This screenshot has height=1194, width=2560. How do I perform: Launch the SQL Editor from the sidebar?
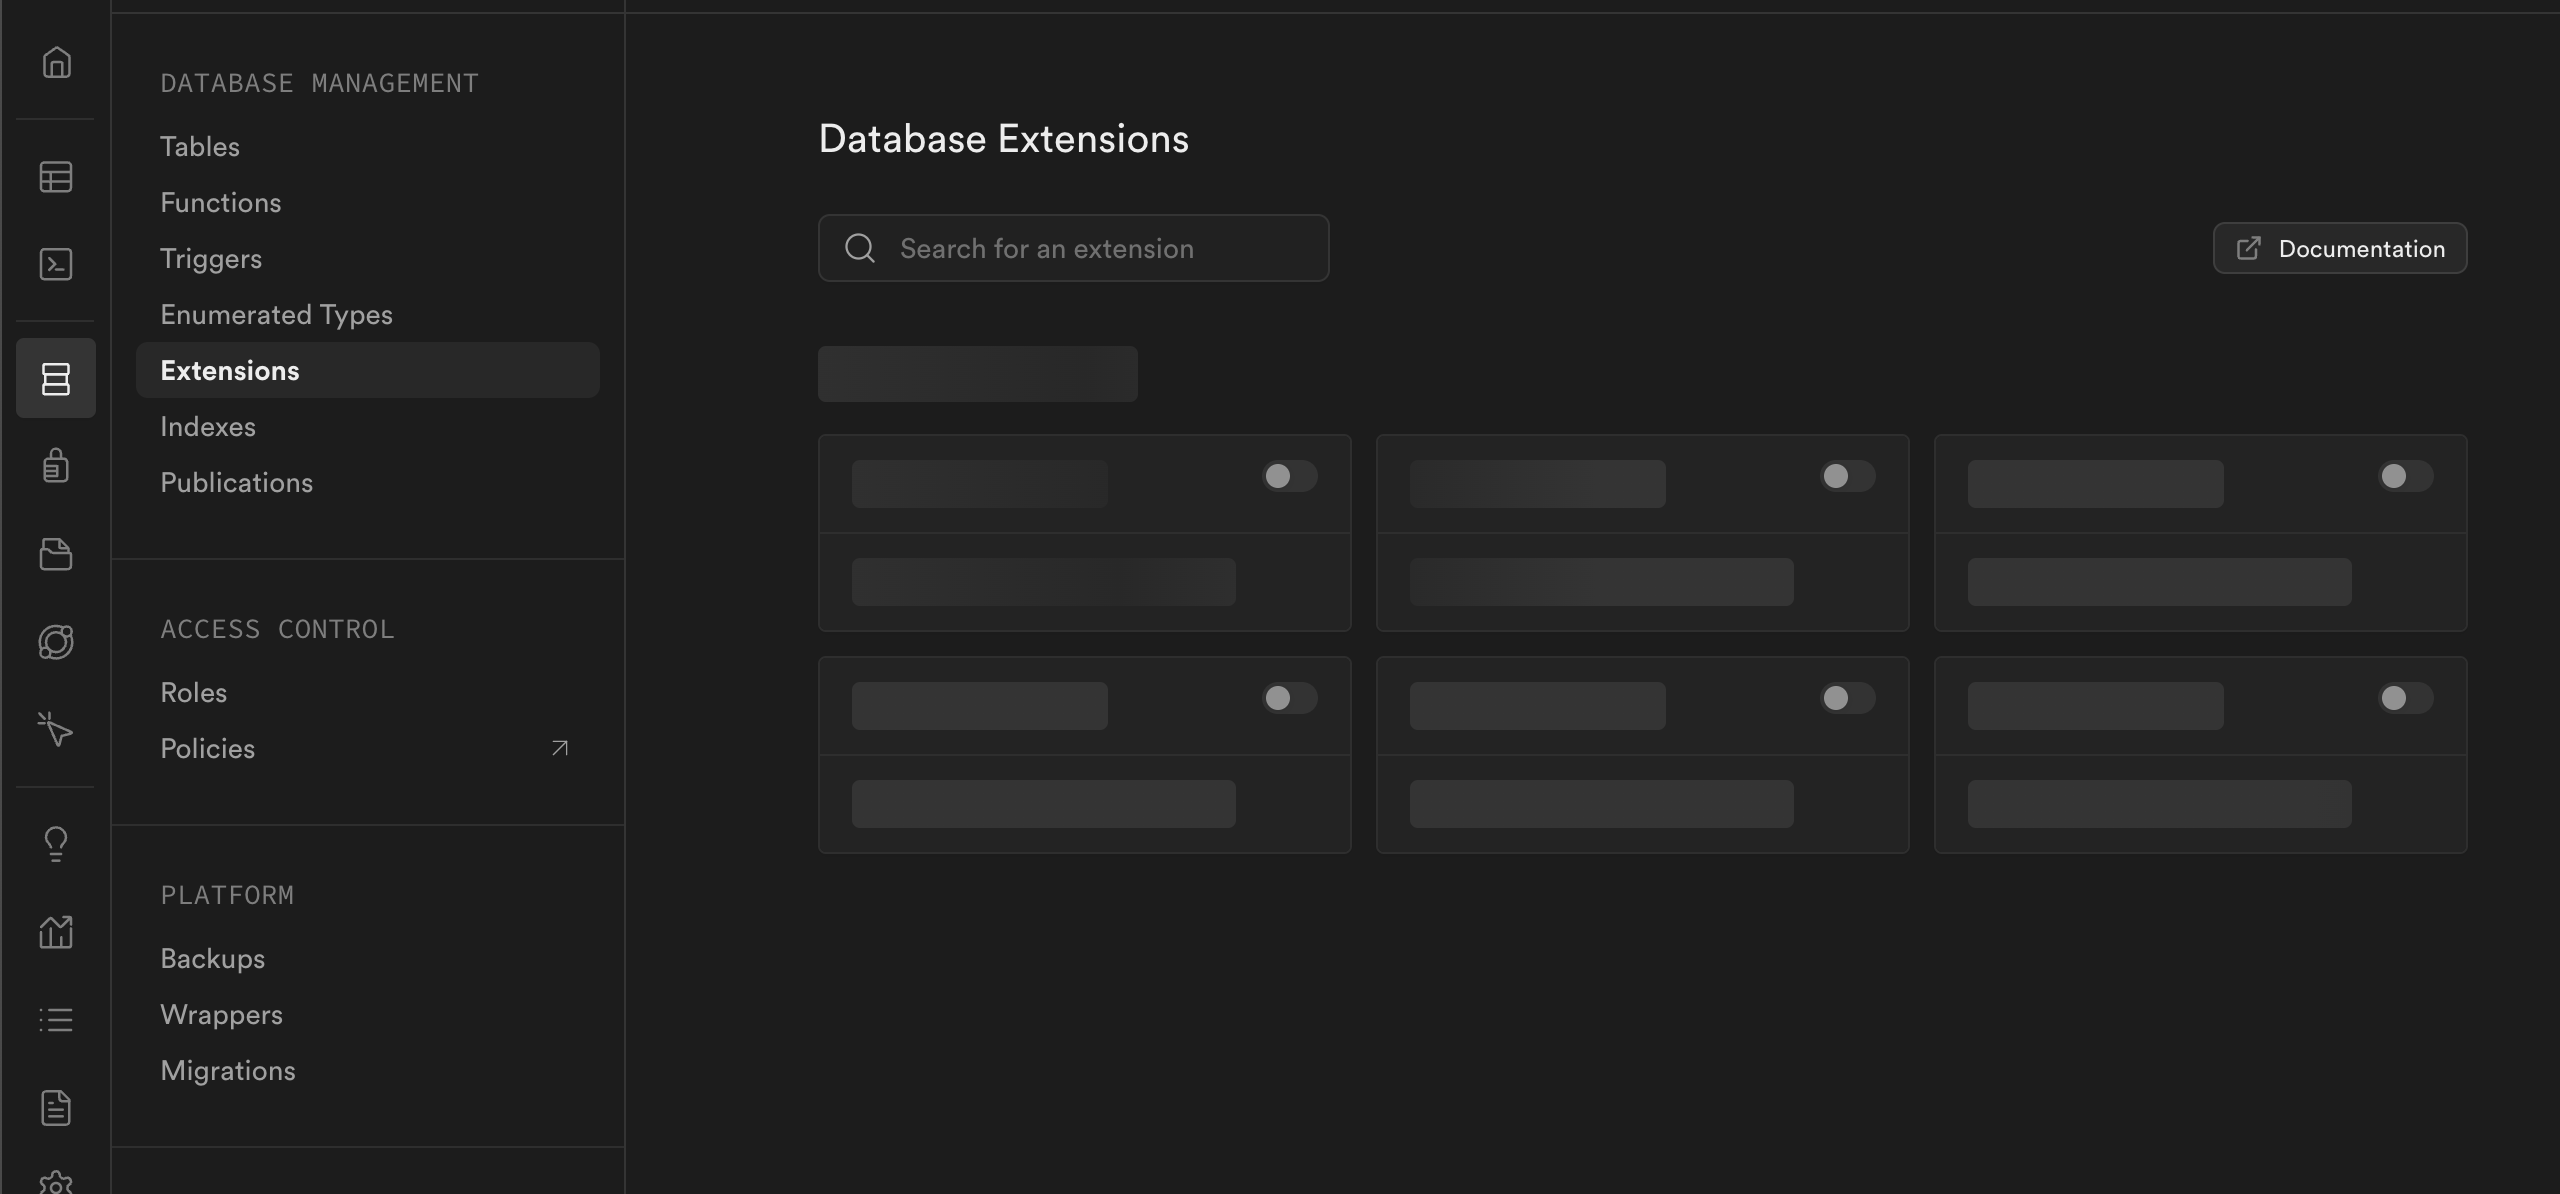coord(55,265)
